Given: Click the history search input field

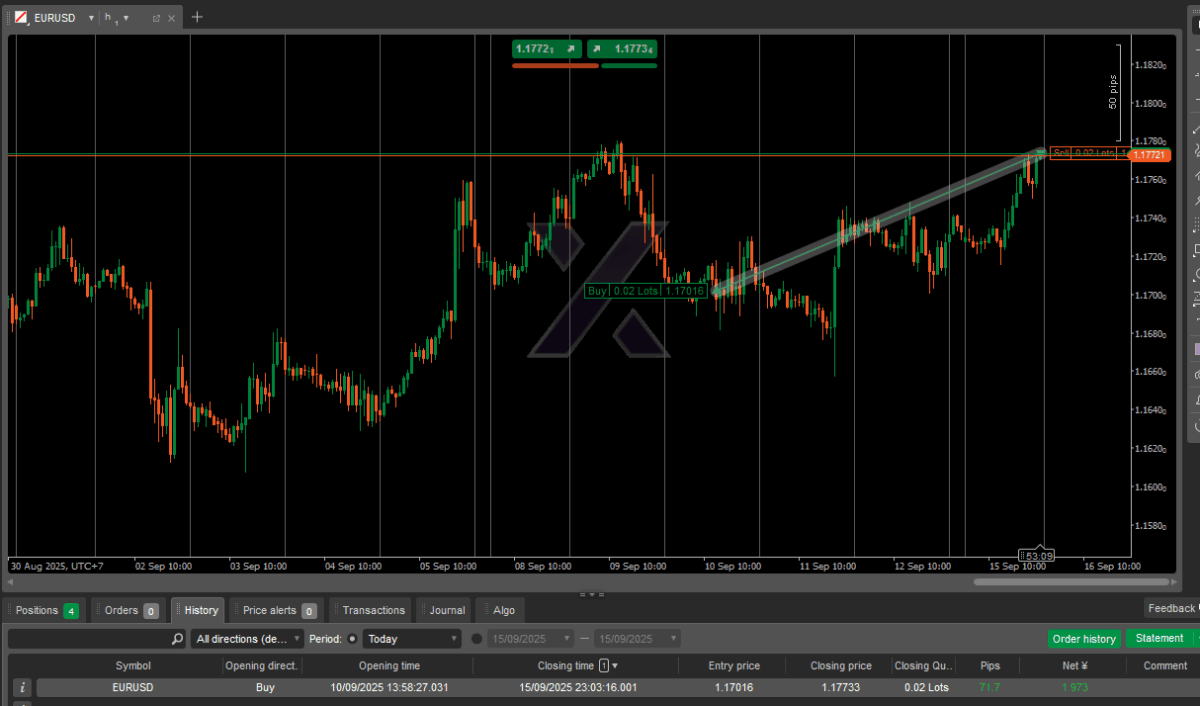Looking at the screenshot, I should point(88,638).
